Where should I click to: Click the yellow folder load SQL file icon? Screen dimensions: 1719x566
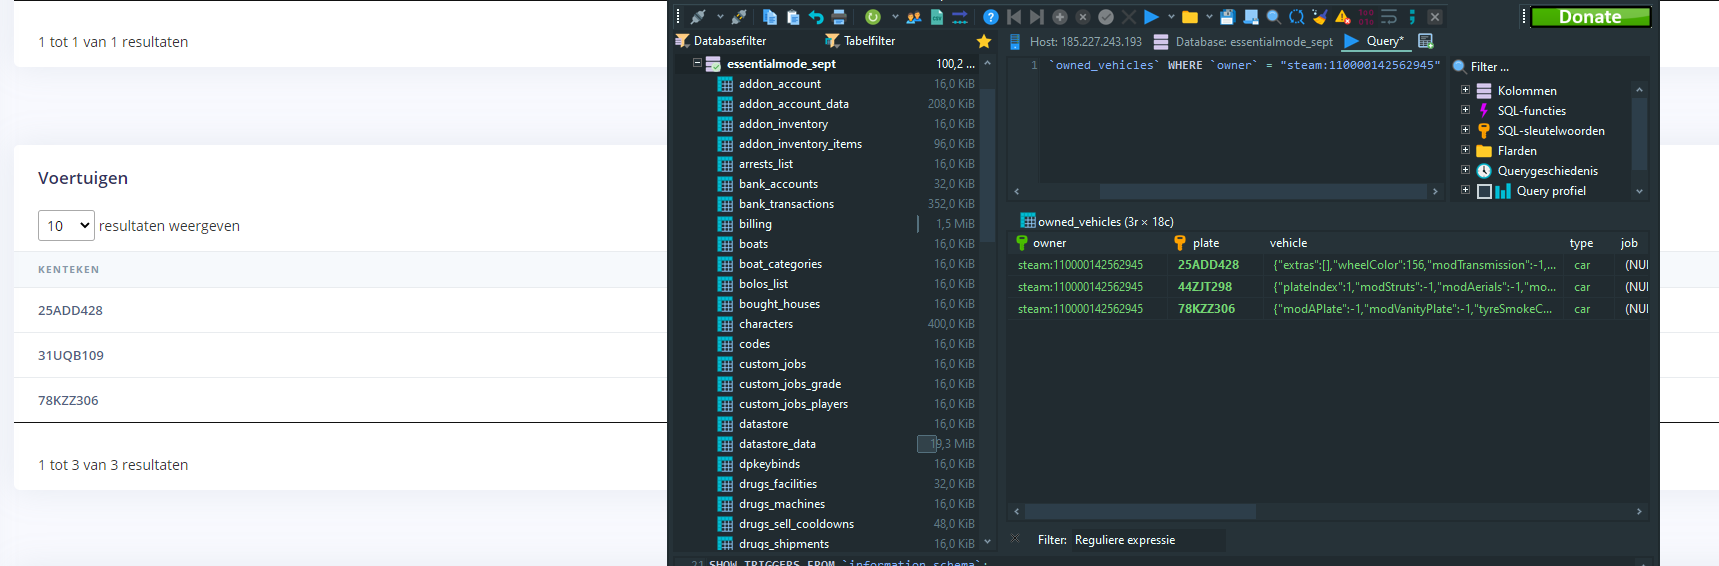1190,17
